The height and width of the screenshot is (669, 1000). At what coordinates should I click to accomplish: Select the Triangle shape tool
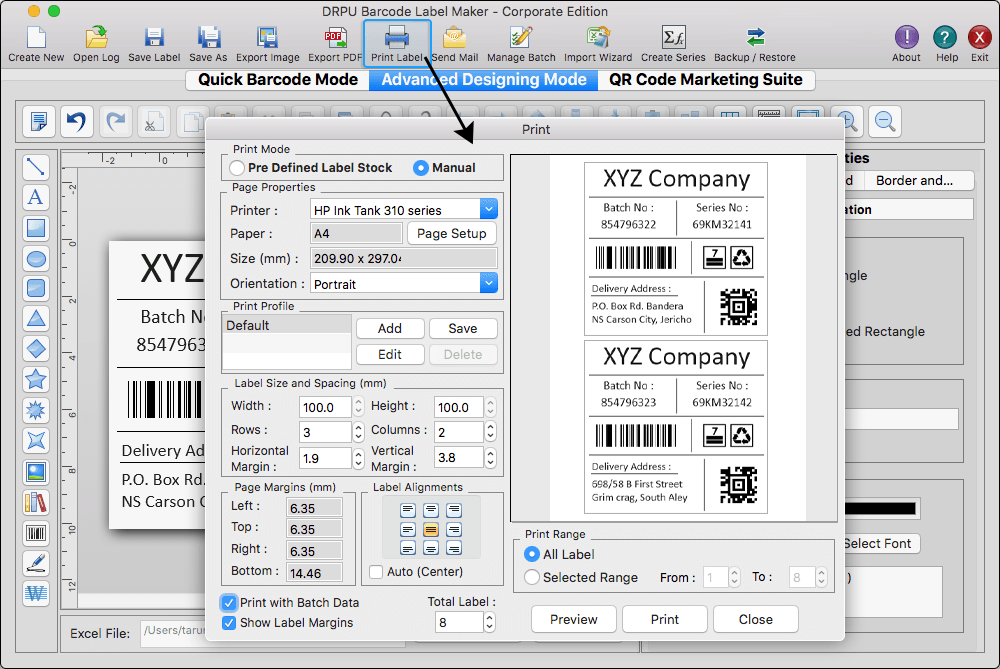point(36,319)
